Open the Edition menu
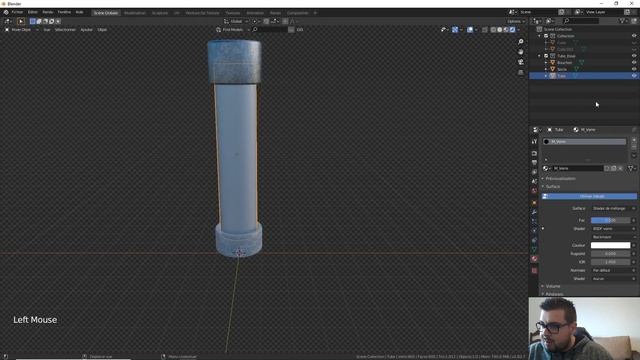The height and width of the screenshot is (360, 640). [33, 12]
